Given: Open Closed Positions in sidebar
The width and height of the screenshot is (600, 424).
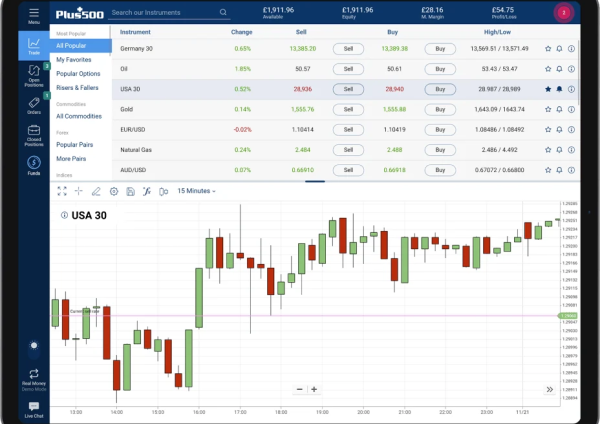Looking at the screenshot, I should 34,135.
